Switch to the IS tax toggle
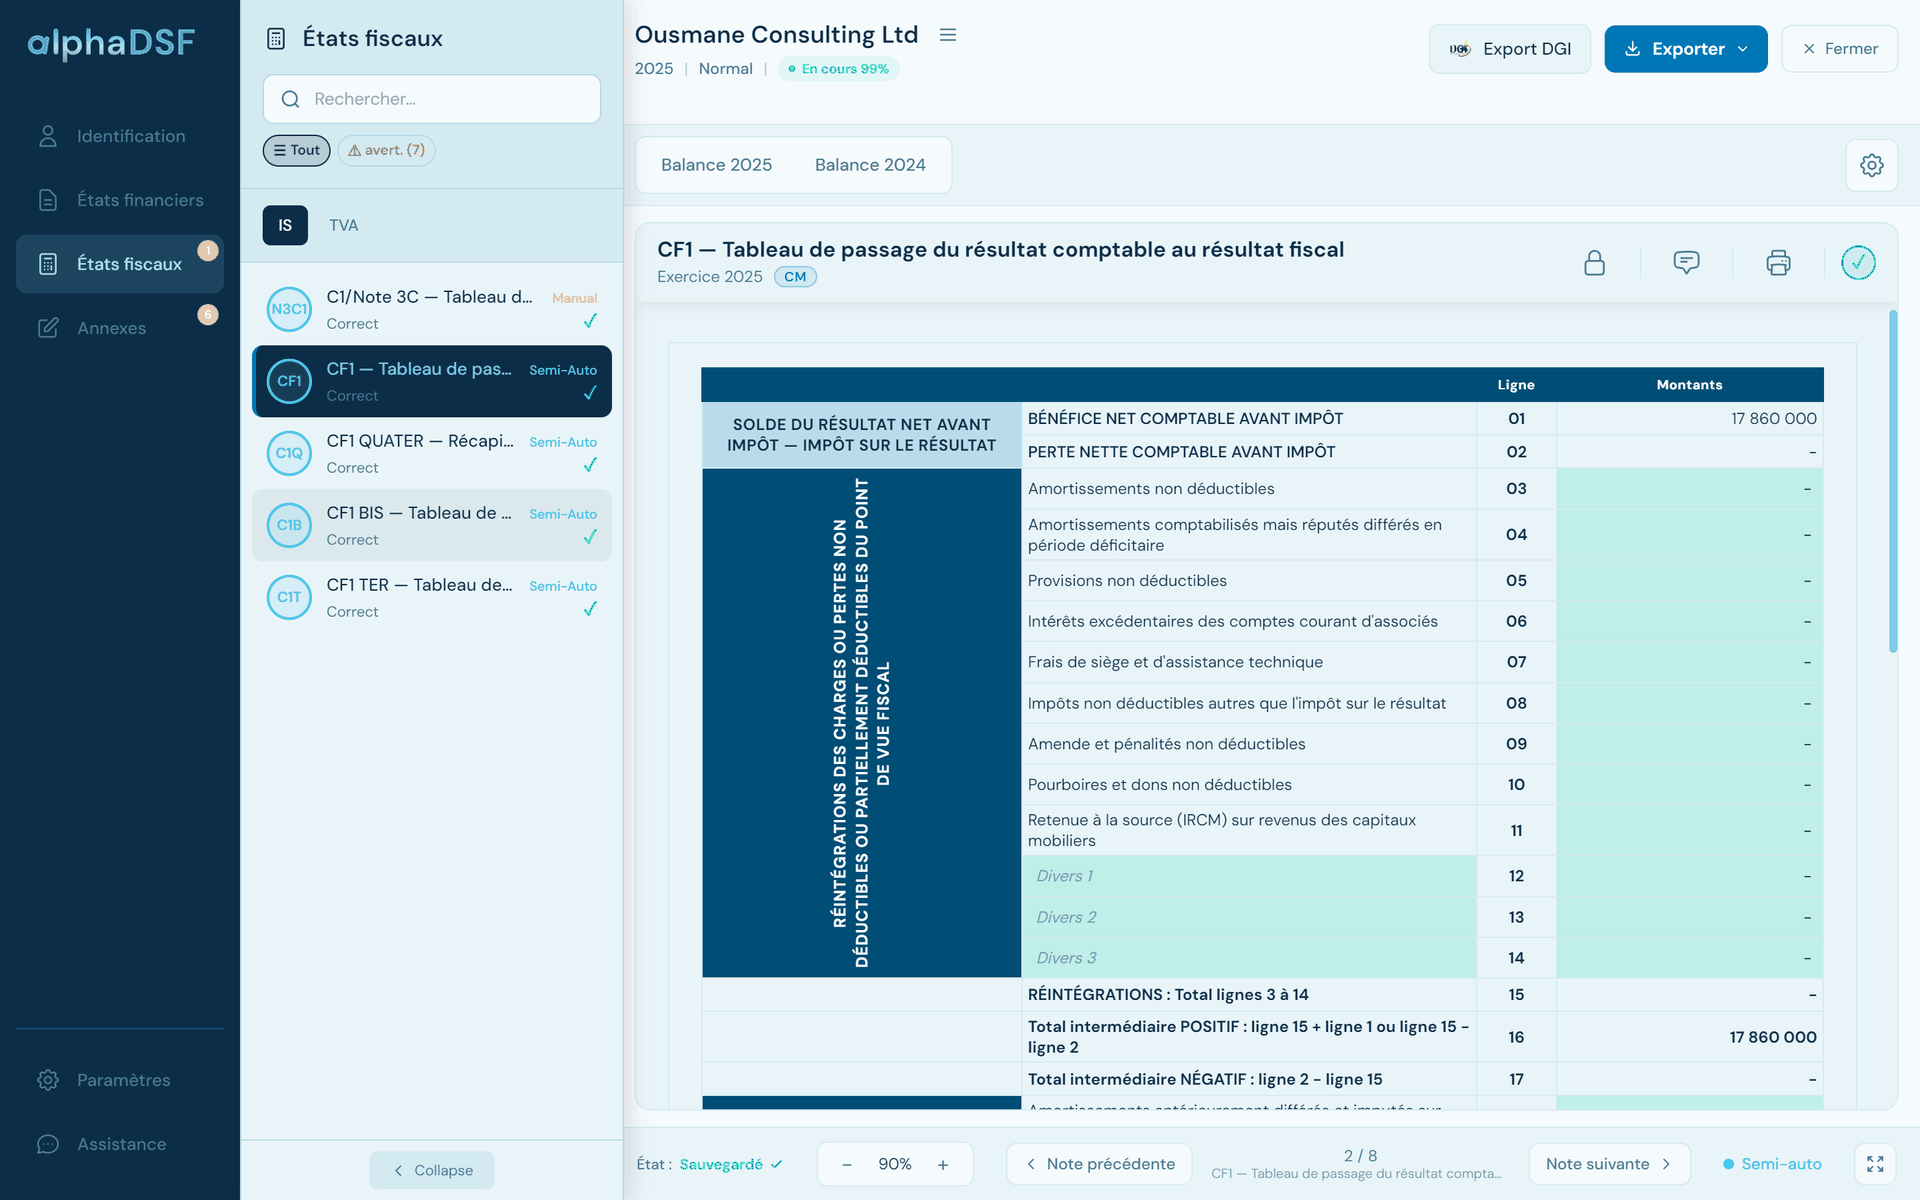The image size is (1920, 1200). click(285, 225)
